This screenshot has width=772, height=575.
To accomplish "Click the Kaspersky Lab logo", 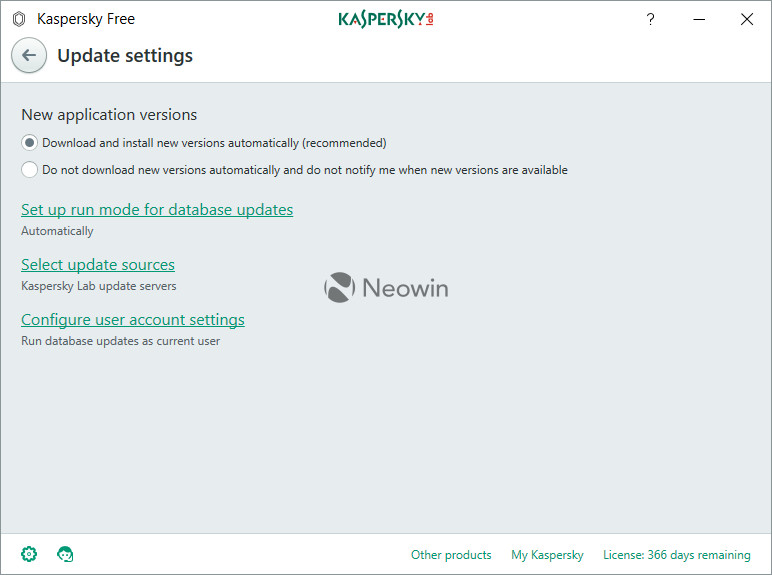I will point(386,19).
